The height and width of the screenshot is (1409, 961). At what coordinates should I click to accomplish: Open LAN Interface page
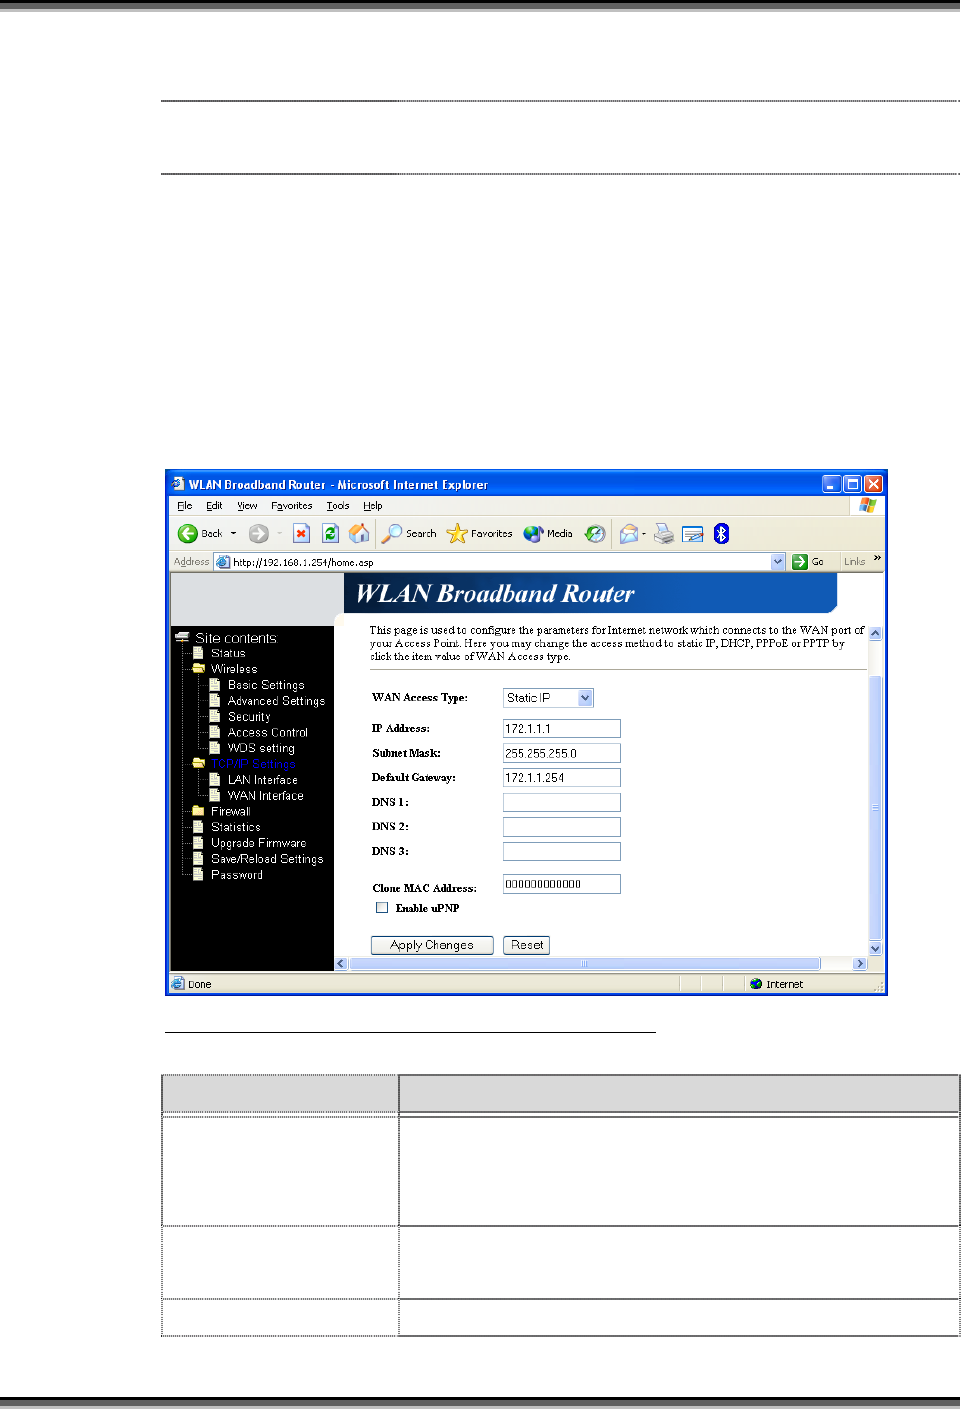263,780
